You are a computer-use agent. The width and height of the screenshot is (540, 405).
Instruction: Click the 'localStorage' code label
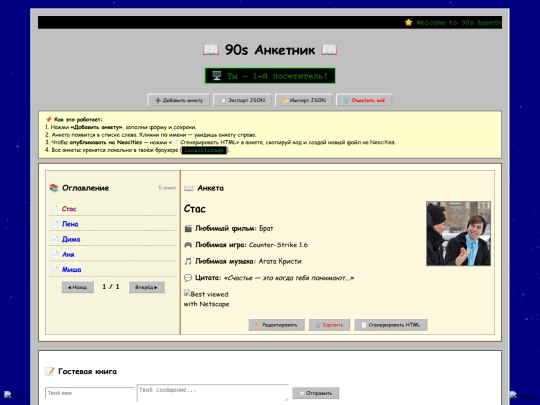coord(204,150)
